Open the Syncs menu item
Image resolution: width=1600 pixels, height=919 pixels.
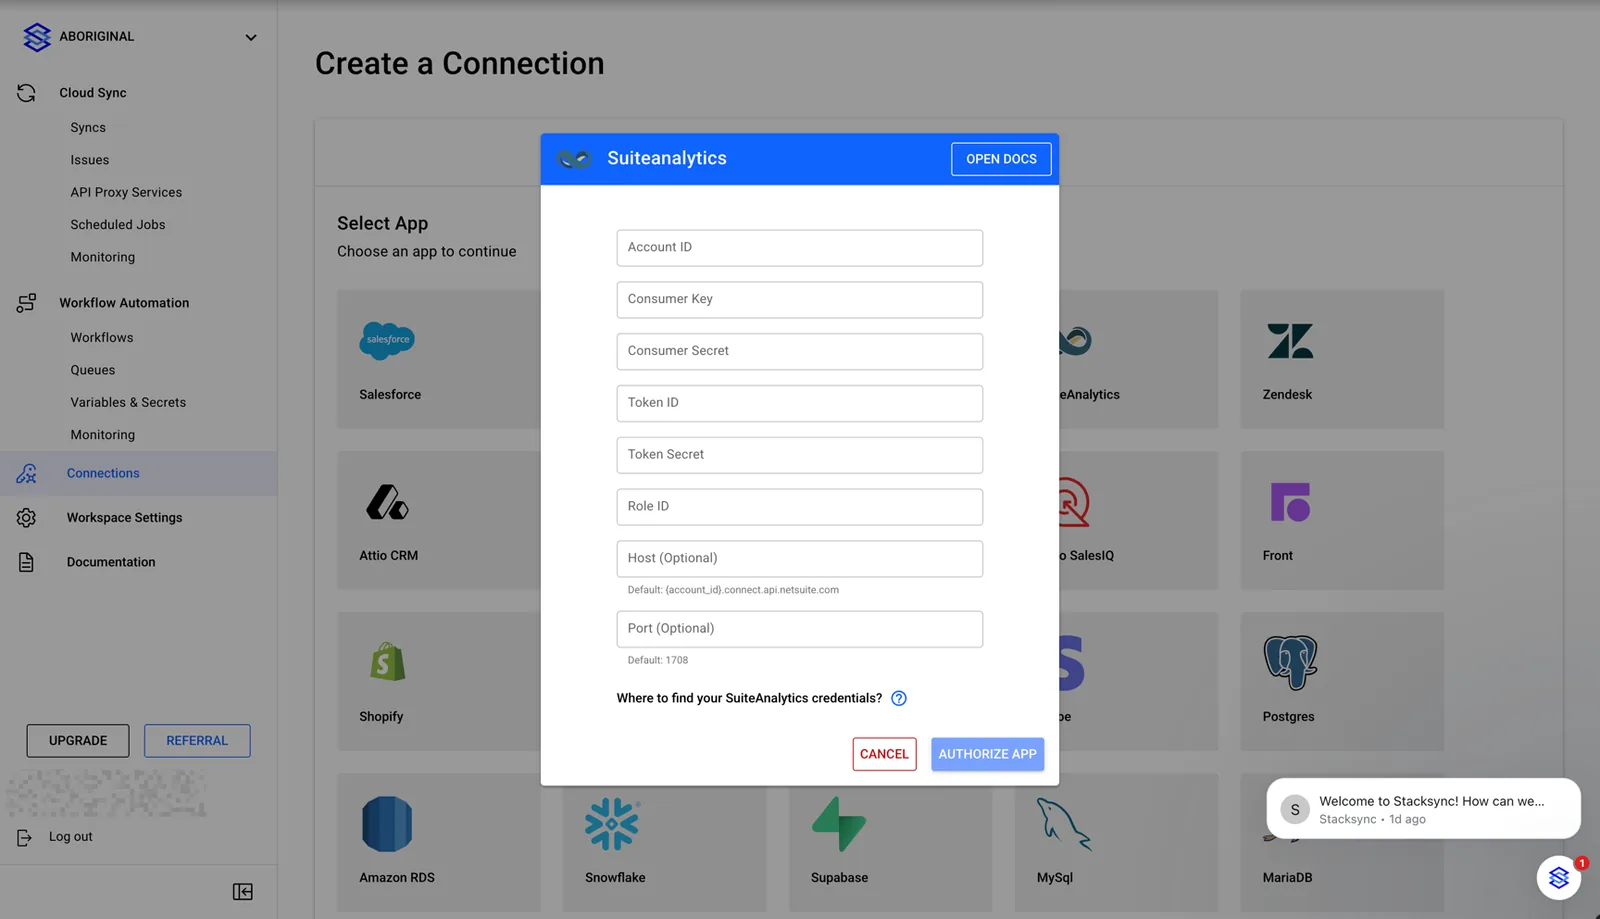point(88,128)
